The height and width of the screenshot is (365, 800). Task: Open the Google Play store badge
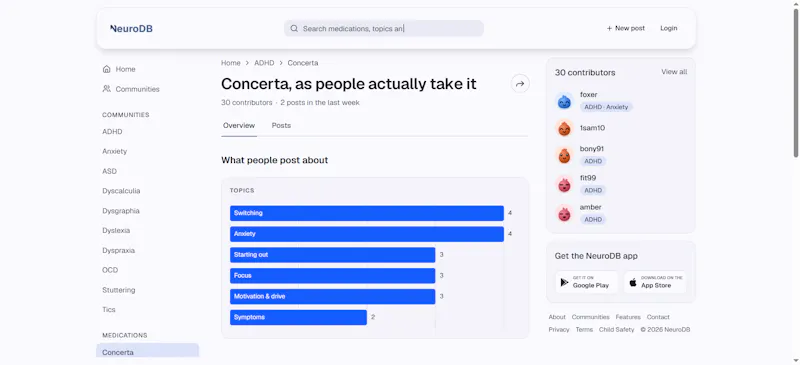coord(586,282)
